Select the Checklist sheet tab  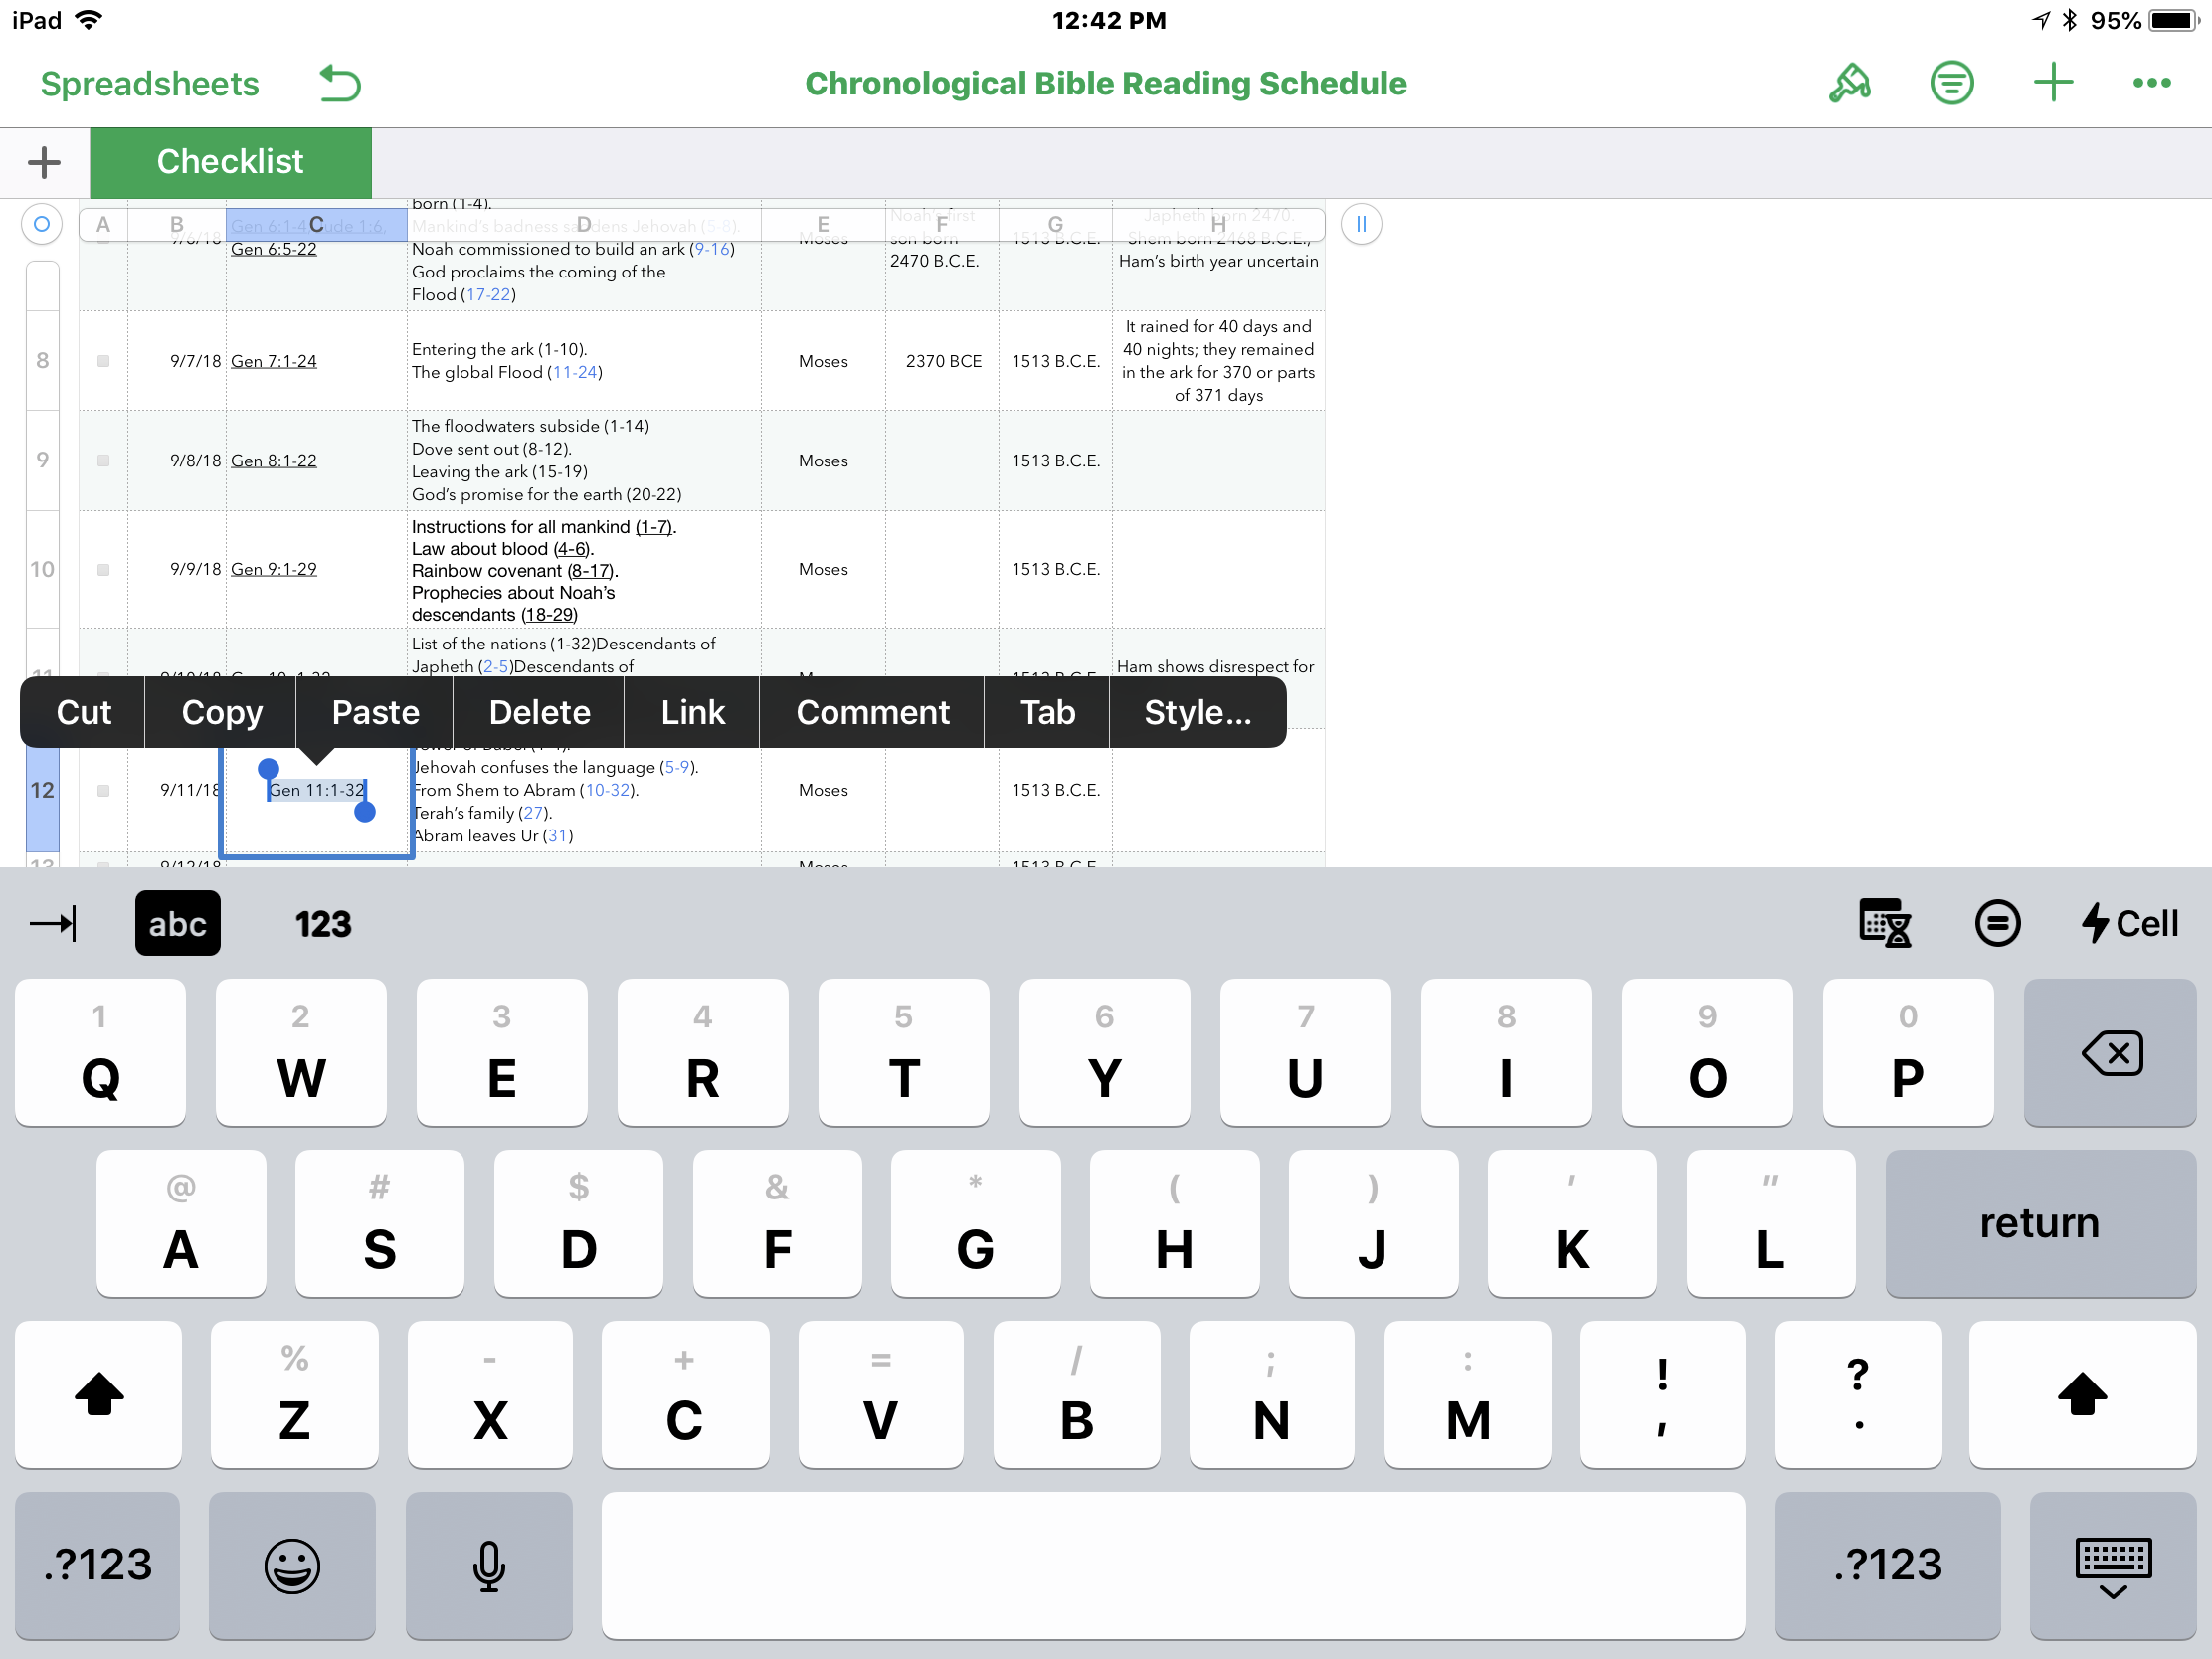tap(230, 162)
